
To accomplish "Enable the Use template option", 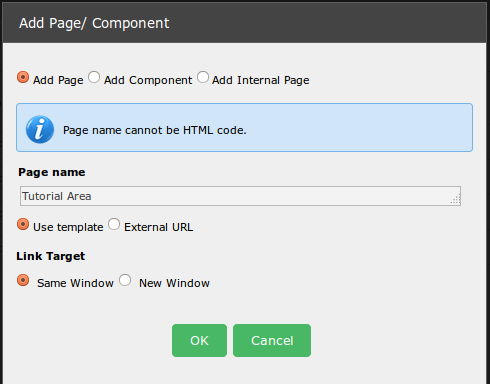I will click(23, 224).
